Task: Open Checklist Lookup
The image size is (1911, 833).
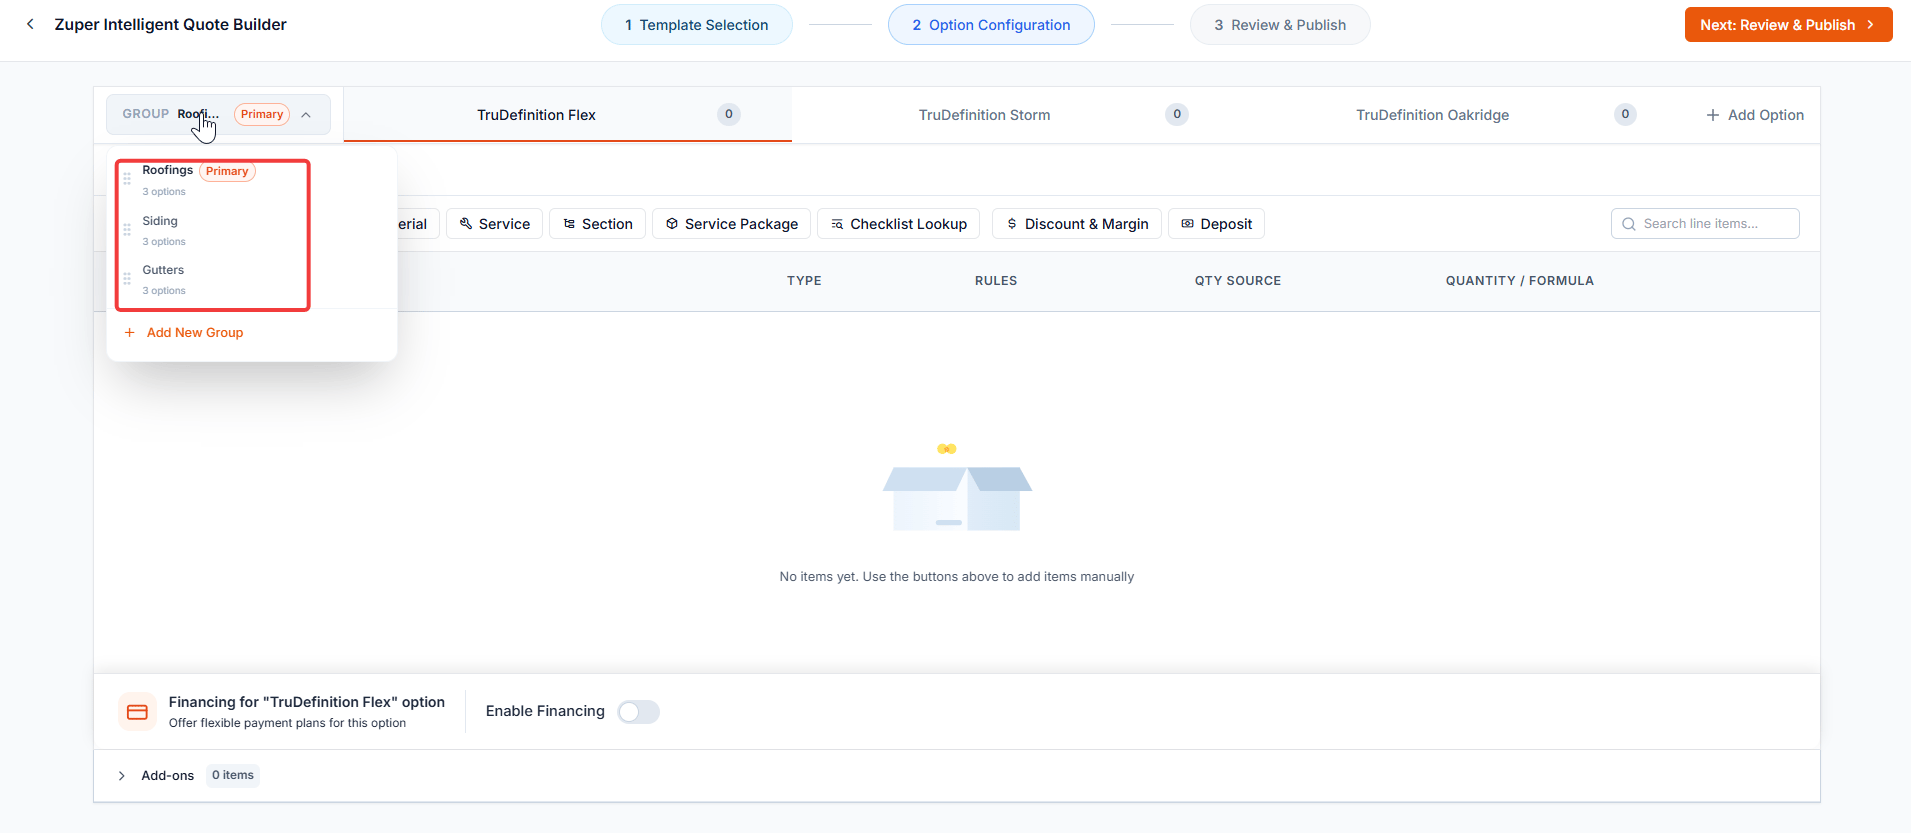Action: 898,224
